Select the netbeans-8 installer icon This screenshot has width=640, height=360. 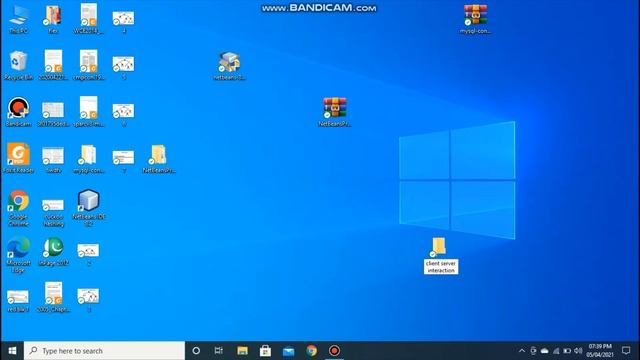click(229, 65)
